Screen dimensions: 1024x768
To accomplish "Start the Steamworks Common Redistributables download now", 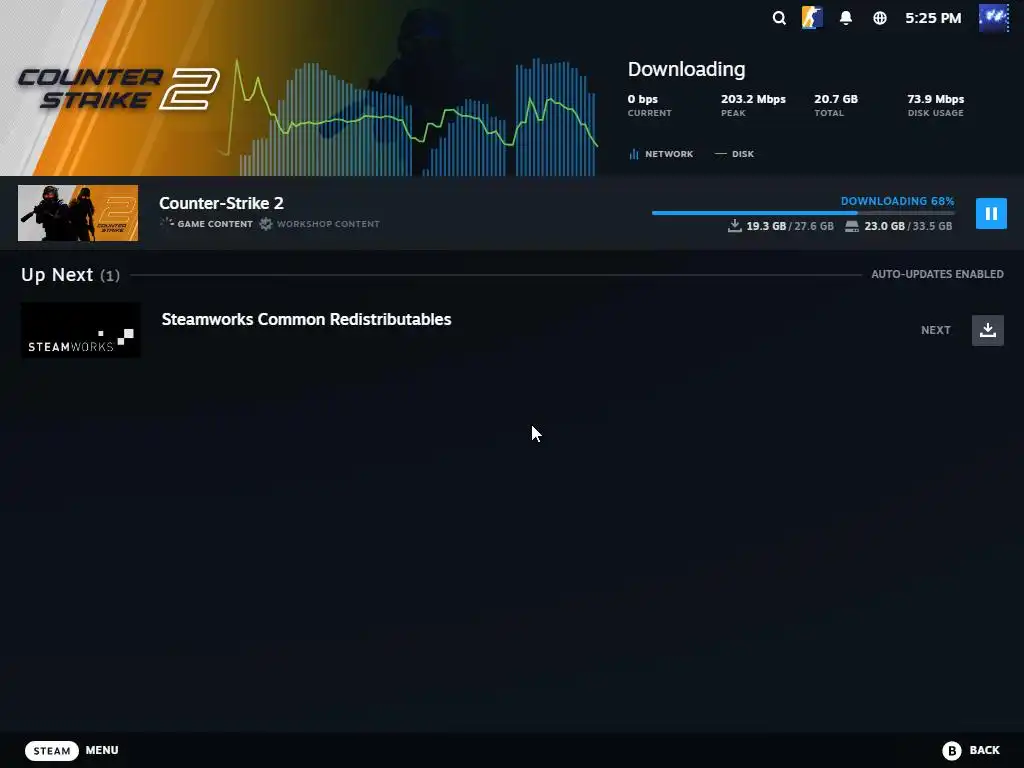I will [987, 330].
